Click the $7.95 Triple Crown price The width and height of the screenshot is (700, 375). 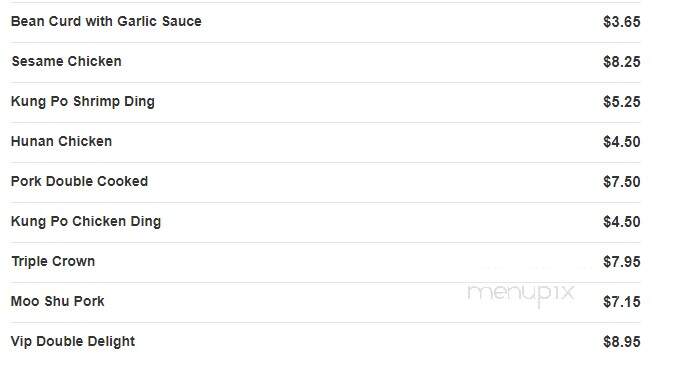coord(621,262)
